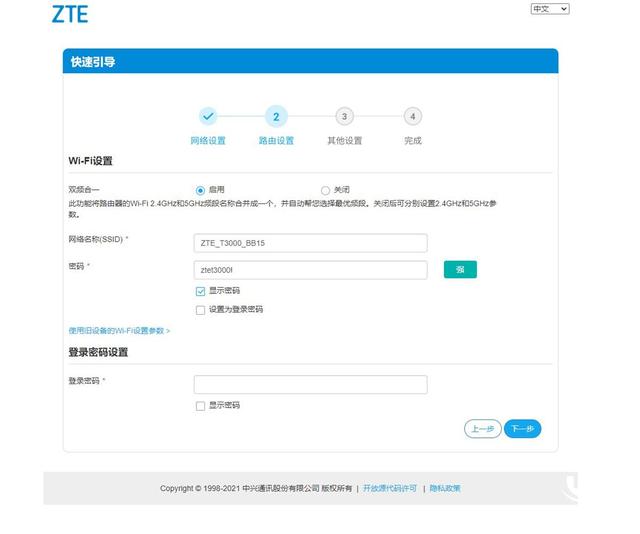640x534 pixels.
Task: Select the 启用 radio for 双频合一
Action: click(x=200, y=190)
